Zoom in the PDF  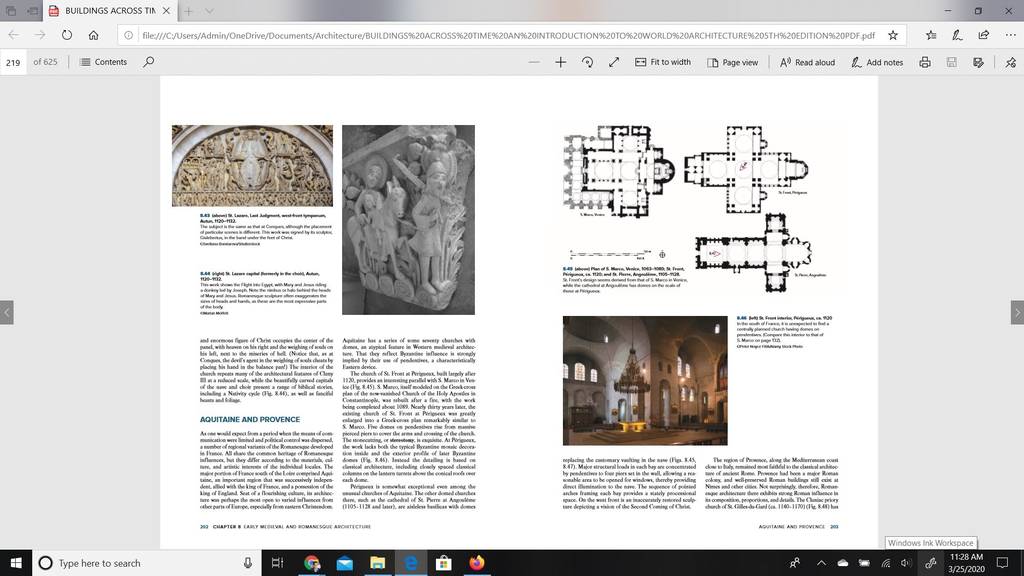pos(560,62)
